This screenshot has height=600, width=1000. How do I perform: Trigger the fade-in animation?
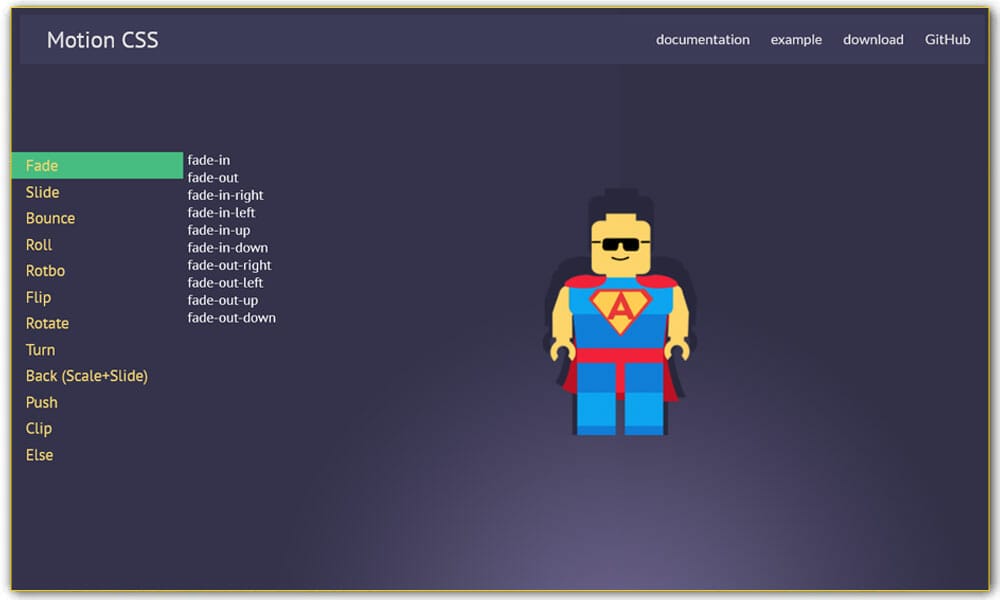[x=208, y=159]
